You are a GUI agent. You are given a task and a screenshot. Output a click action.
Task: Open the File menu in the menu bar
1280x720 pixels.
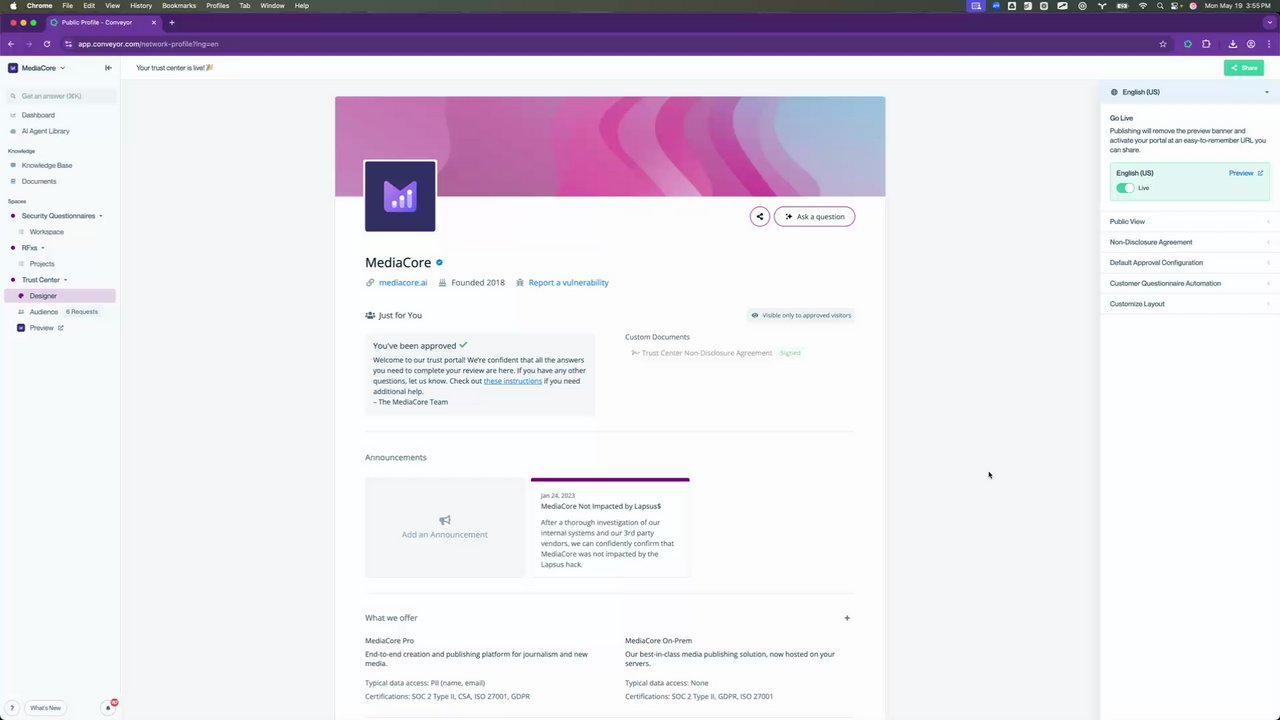pyautogui.click(x=67, y=6)
